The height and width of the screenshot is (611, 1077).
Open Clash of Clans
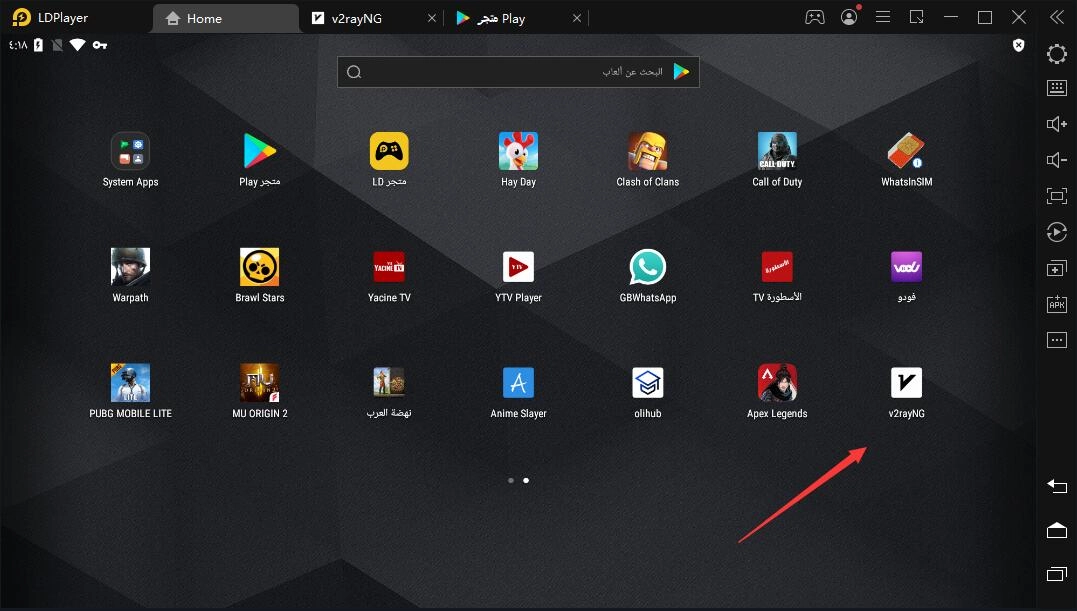click(x=648, y=151)
